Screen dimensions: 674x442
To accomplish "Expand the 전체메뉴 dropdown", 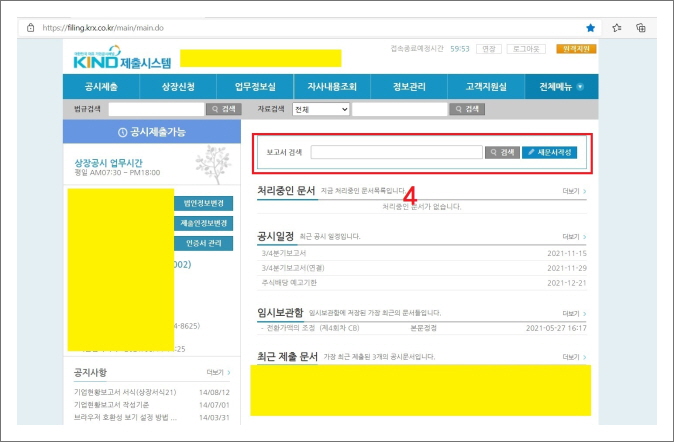I will coord(561,87).
